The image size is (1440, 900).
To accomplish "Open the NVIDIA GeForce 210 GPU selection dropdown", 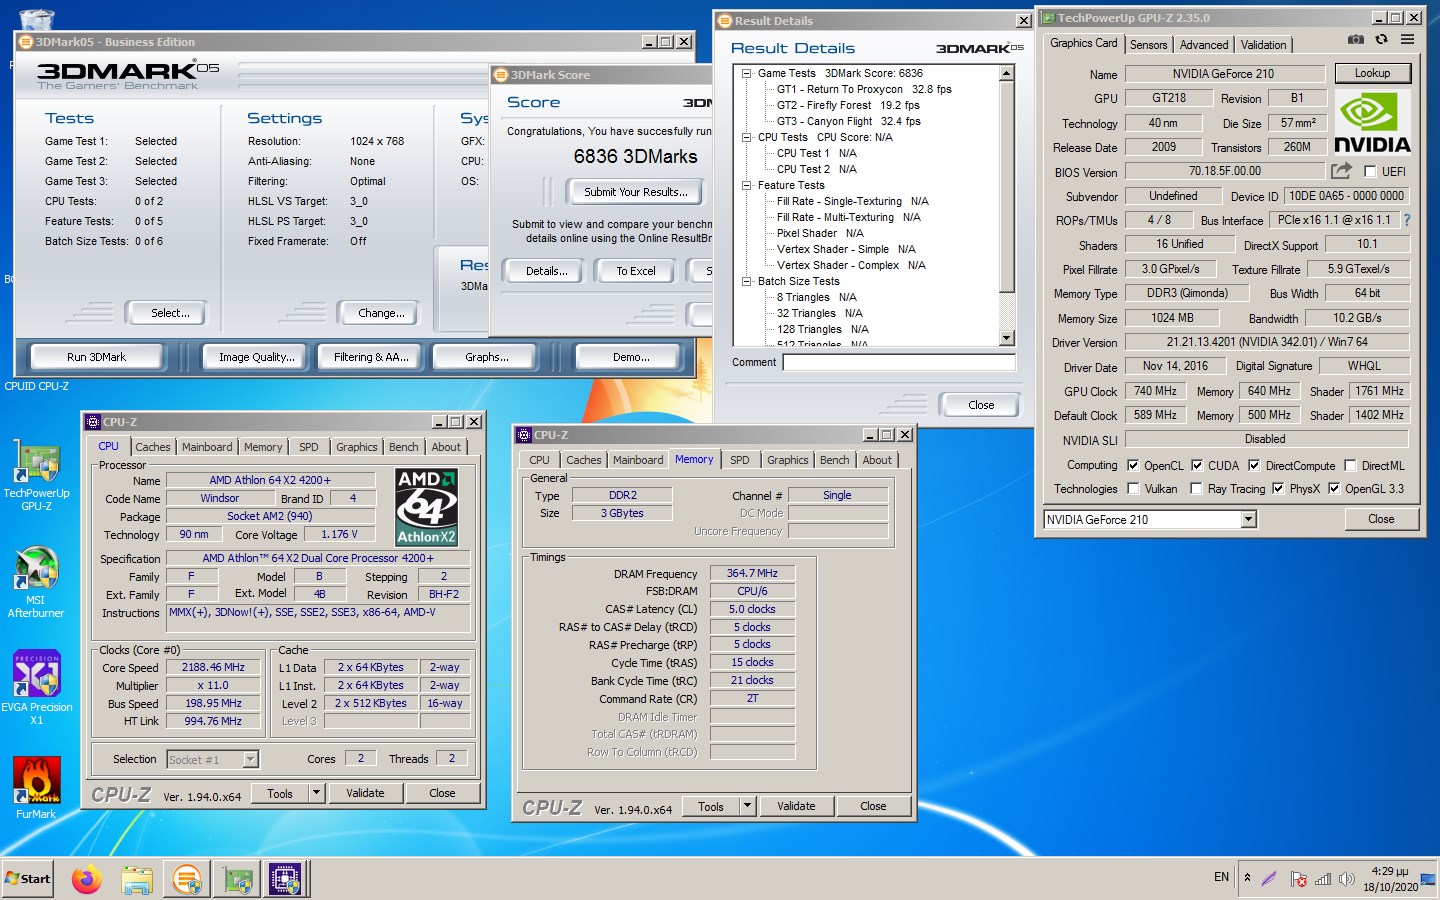I will point(1248,519).
